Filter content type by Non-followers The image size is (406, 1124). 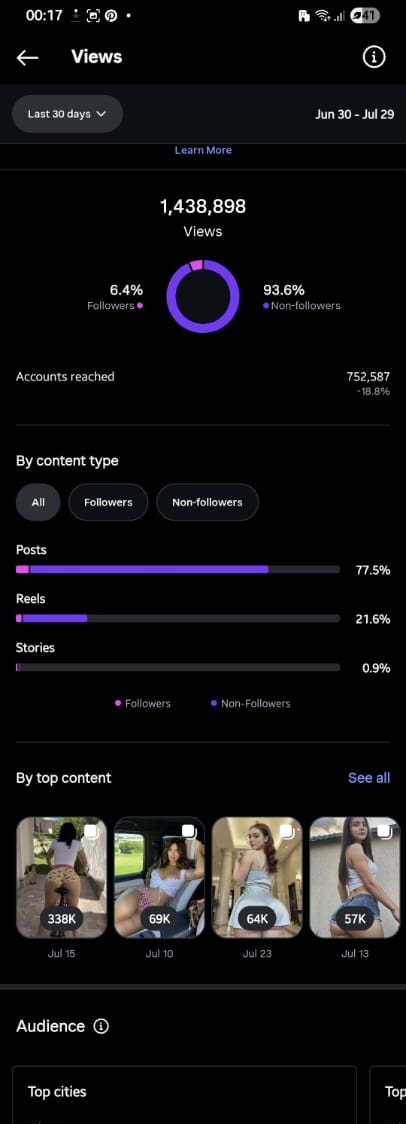(207, 503)
